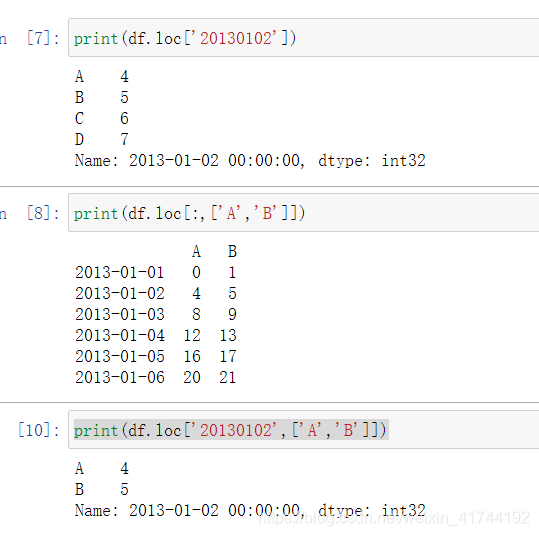Click the first output's 'Name: 2013-01-02 00:00:00, dtype: int32' line
Viewport: 539px width, 536px height.
(250, 161)
